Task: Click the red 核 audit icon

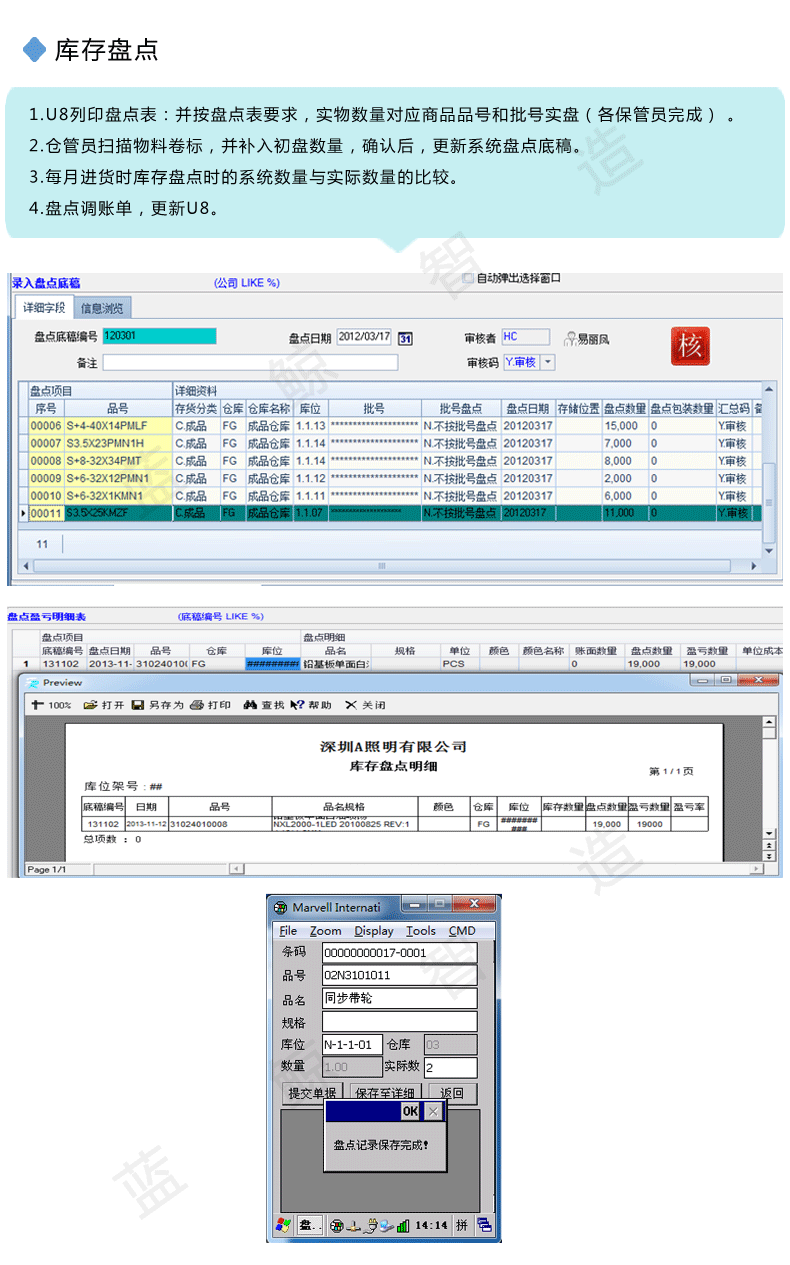Action: tap(690, 345)
